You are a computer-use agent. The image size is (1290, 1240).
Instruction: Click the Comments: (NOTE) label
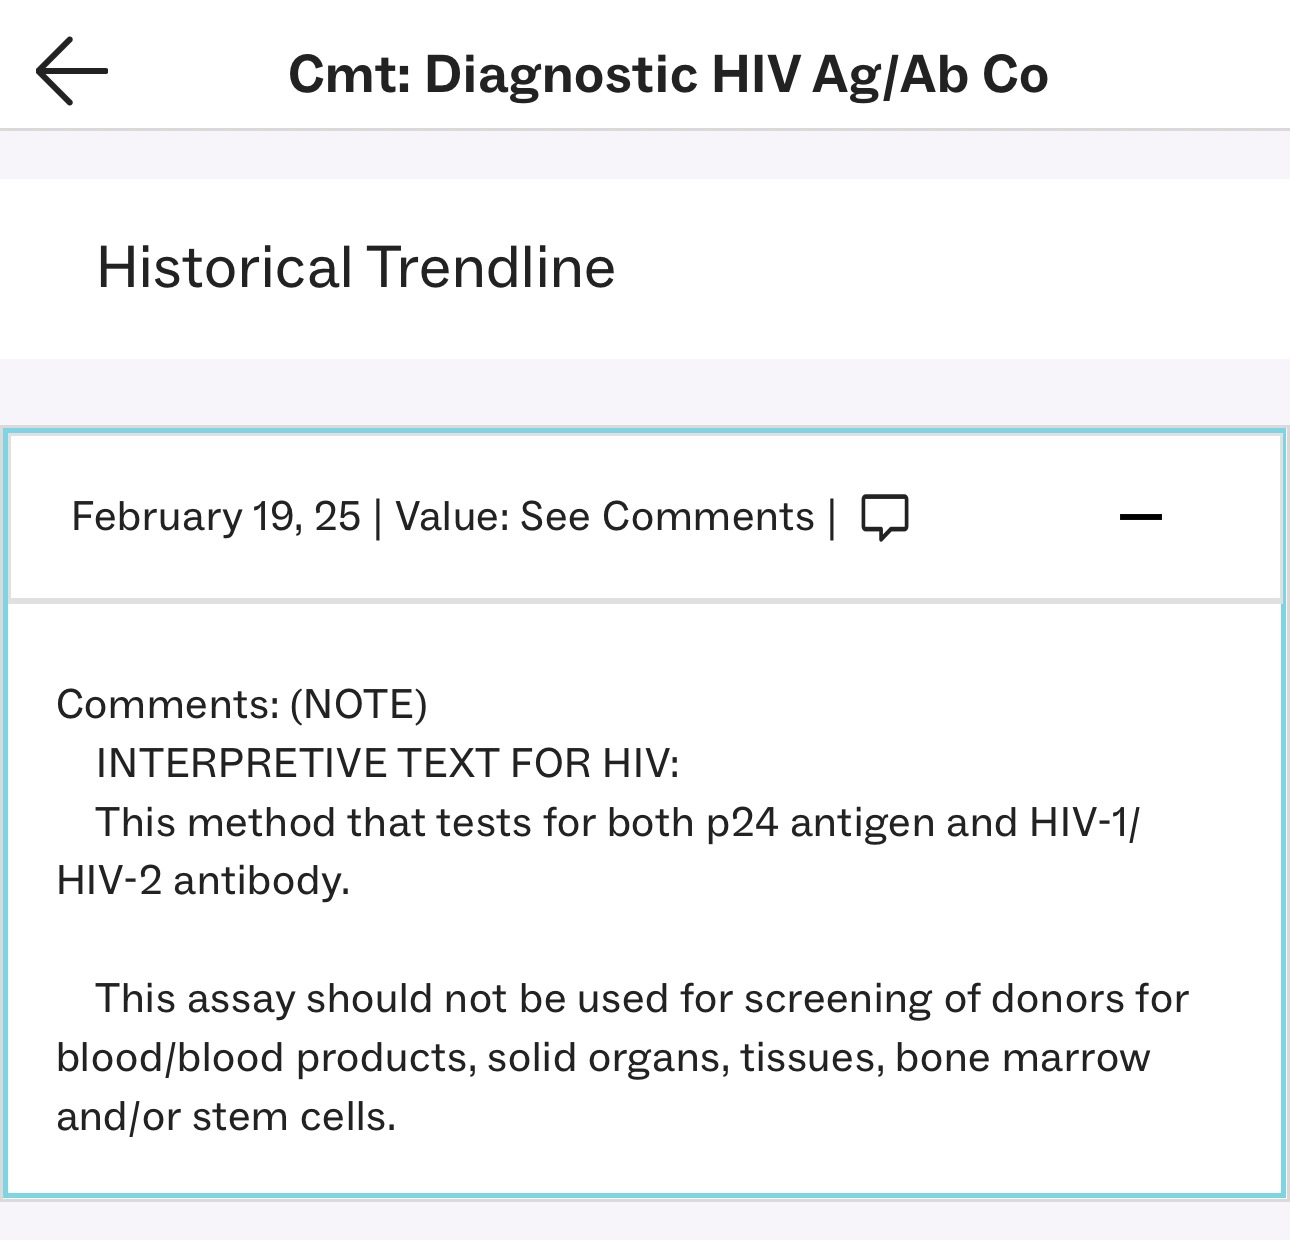(241, 704)
